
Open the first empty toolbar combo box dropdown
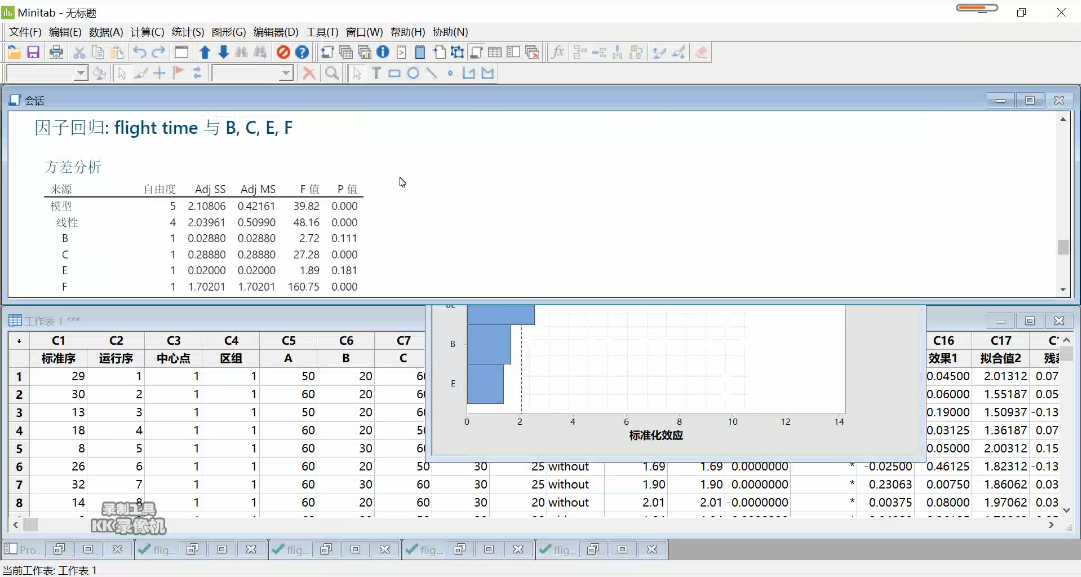coord(81,73)
